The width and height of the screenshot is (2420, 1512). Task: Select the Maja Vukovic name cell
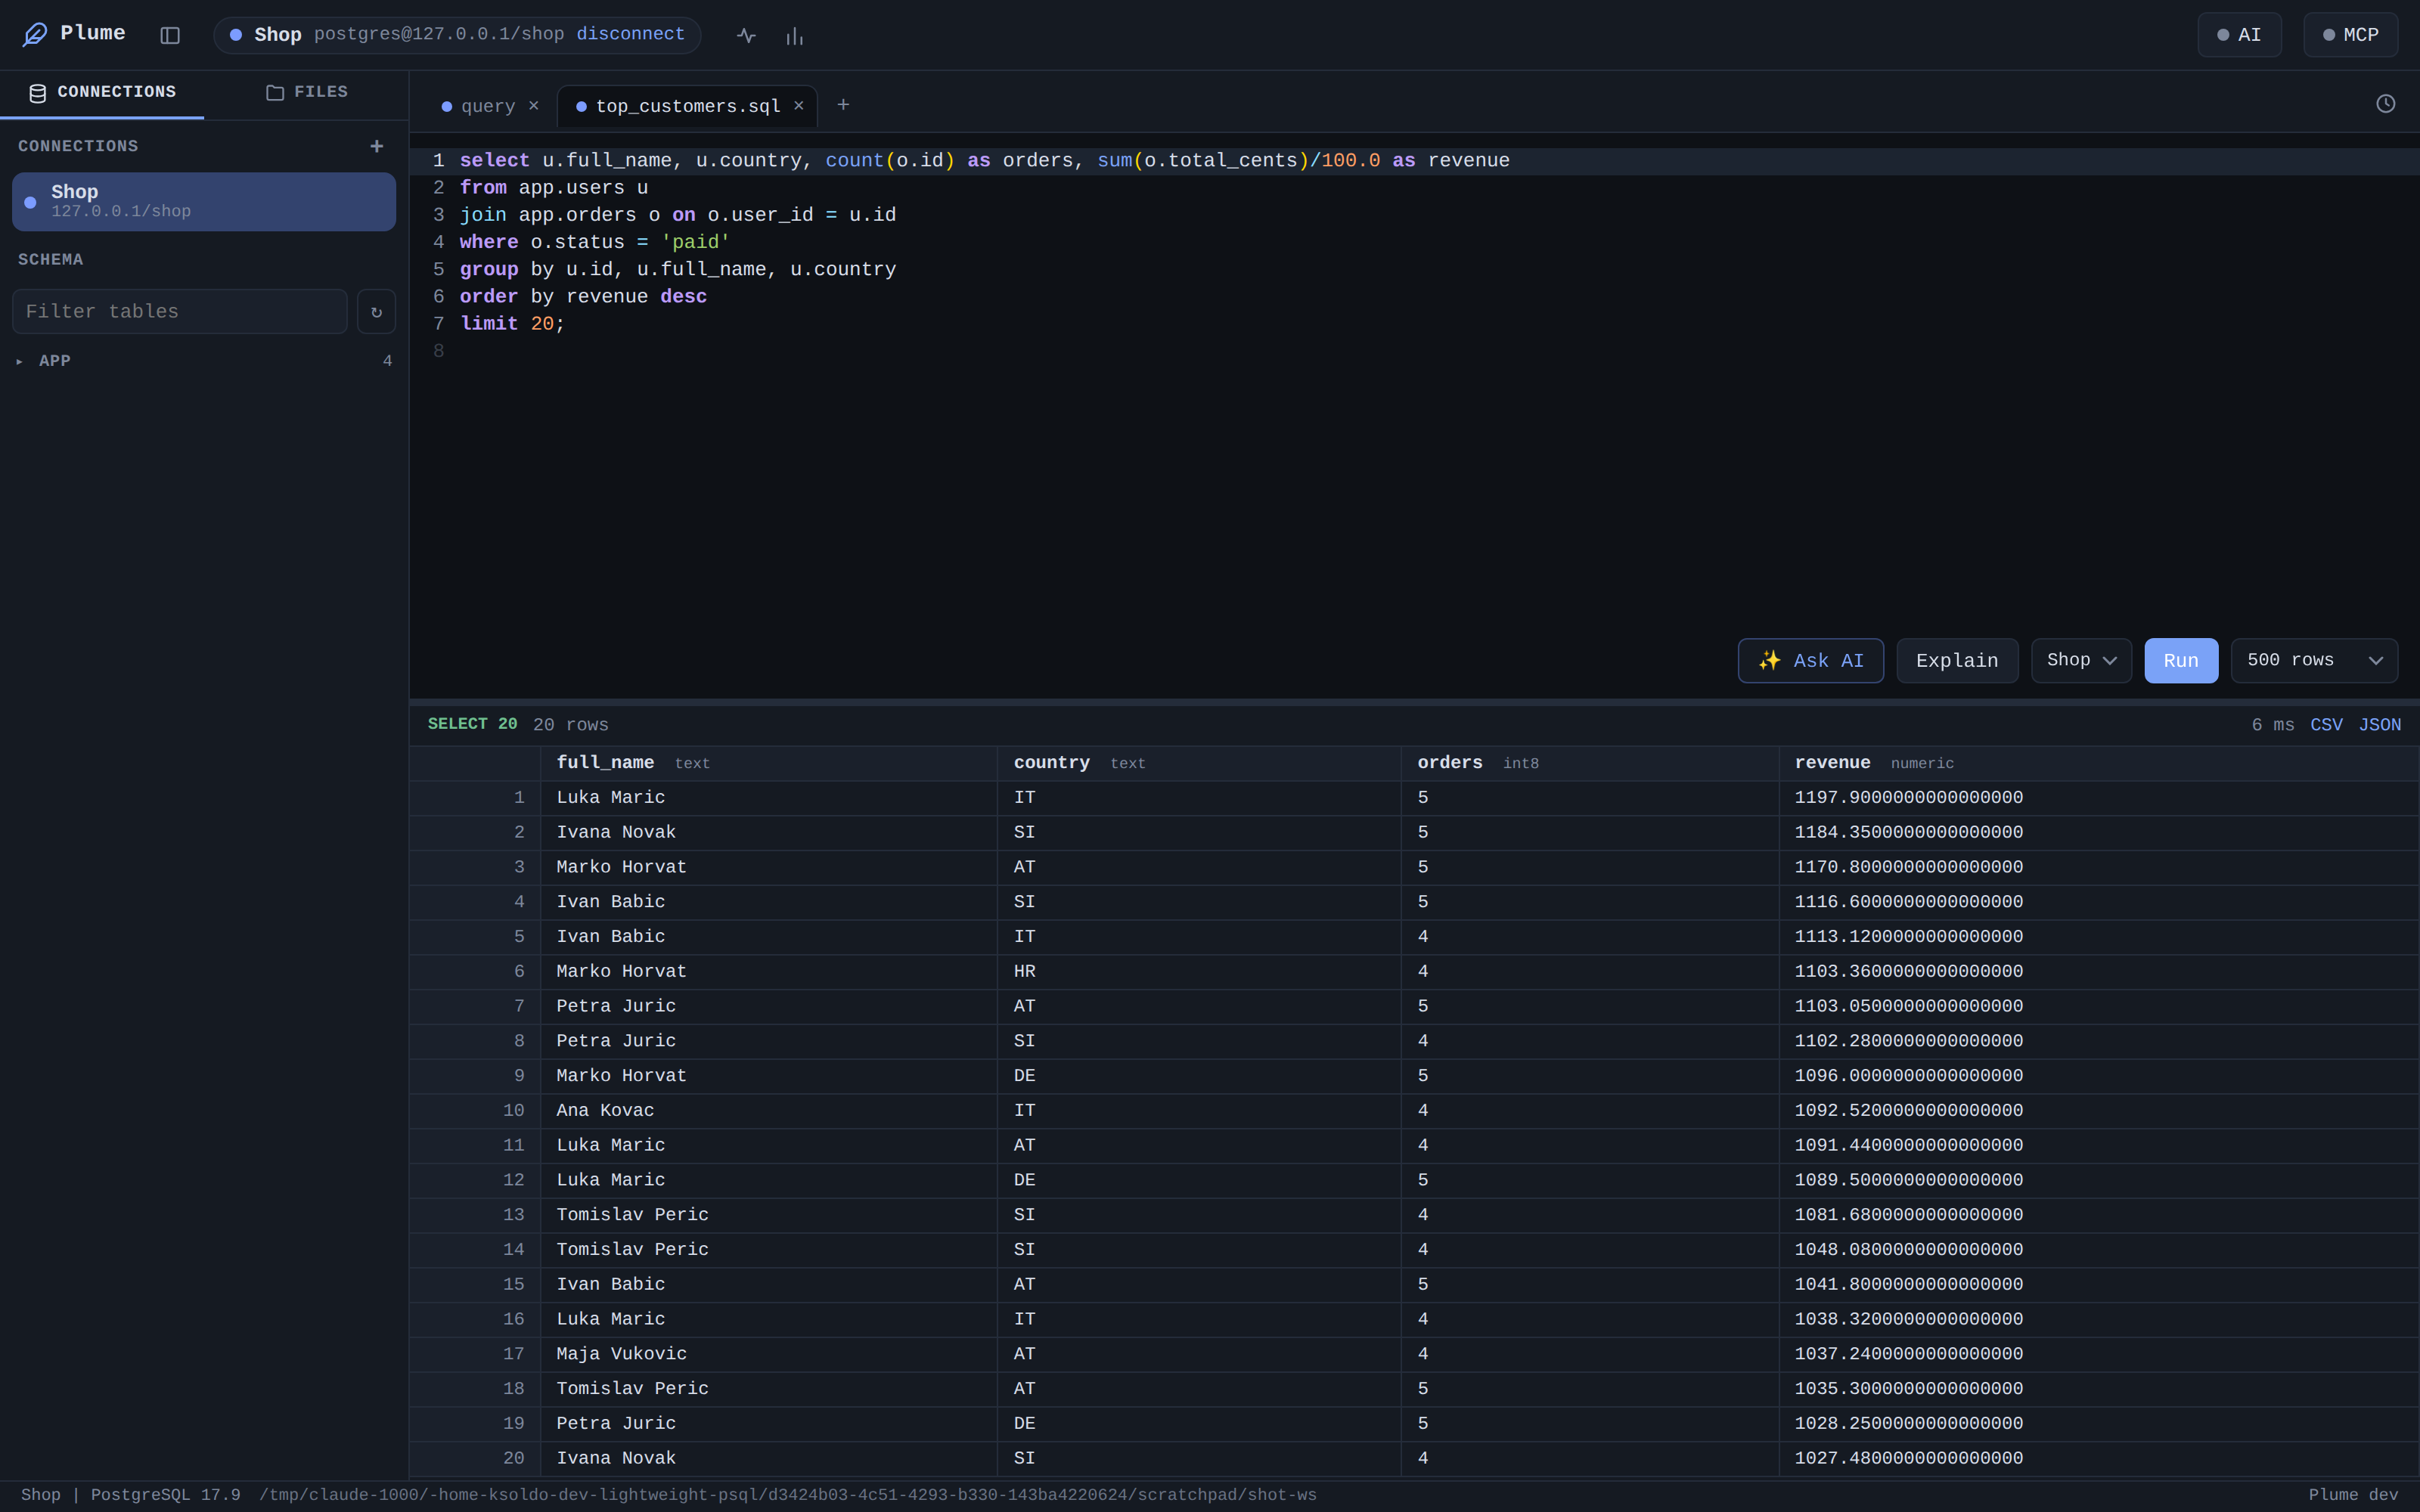pyautogui.click(x=768, y=1354)
